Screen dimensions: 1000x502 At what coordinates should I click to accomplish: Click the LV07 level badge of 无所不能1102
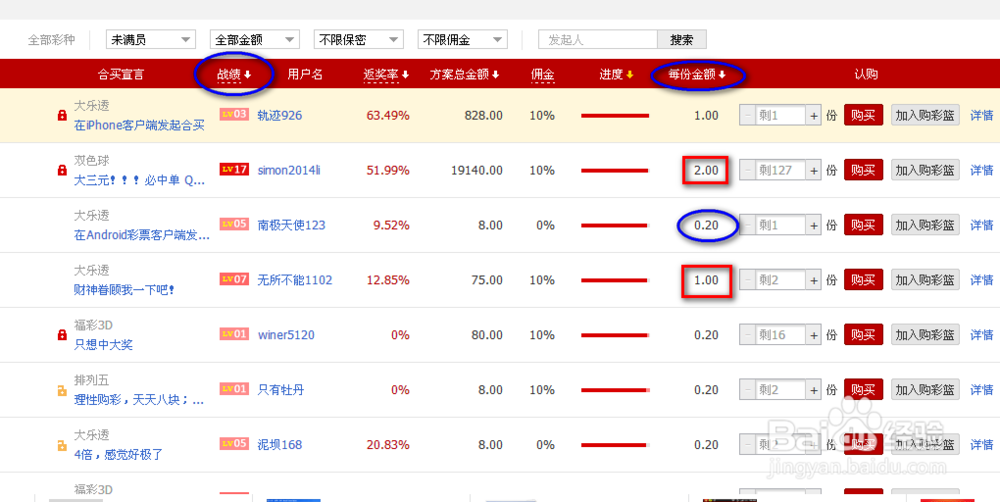point(234,279)
